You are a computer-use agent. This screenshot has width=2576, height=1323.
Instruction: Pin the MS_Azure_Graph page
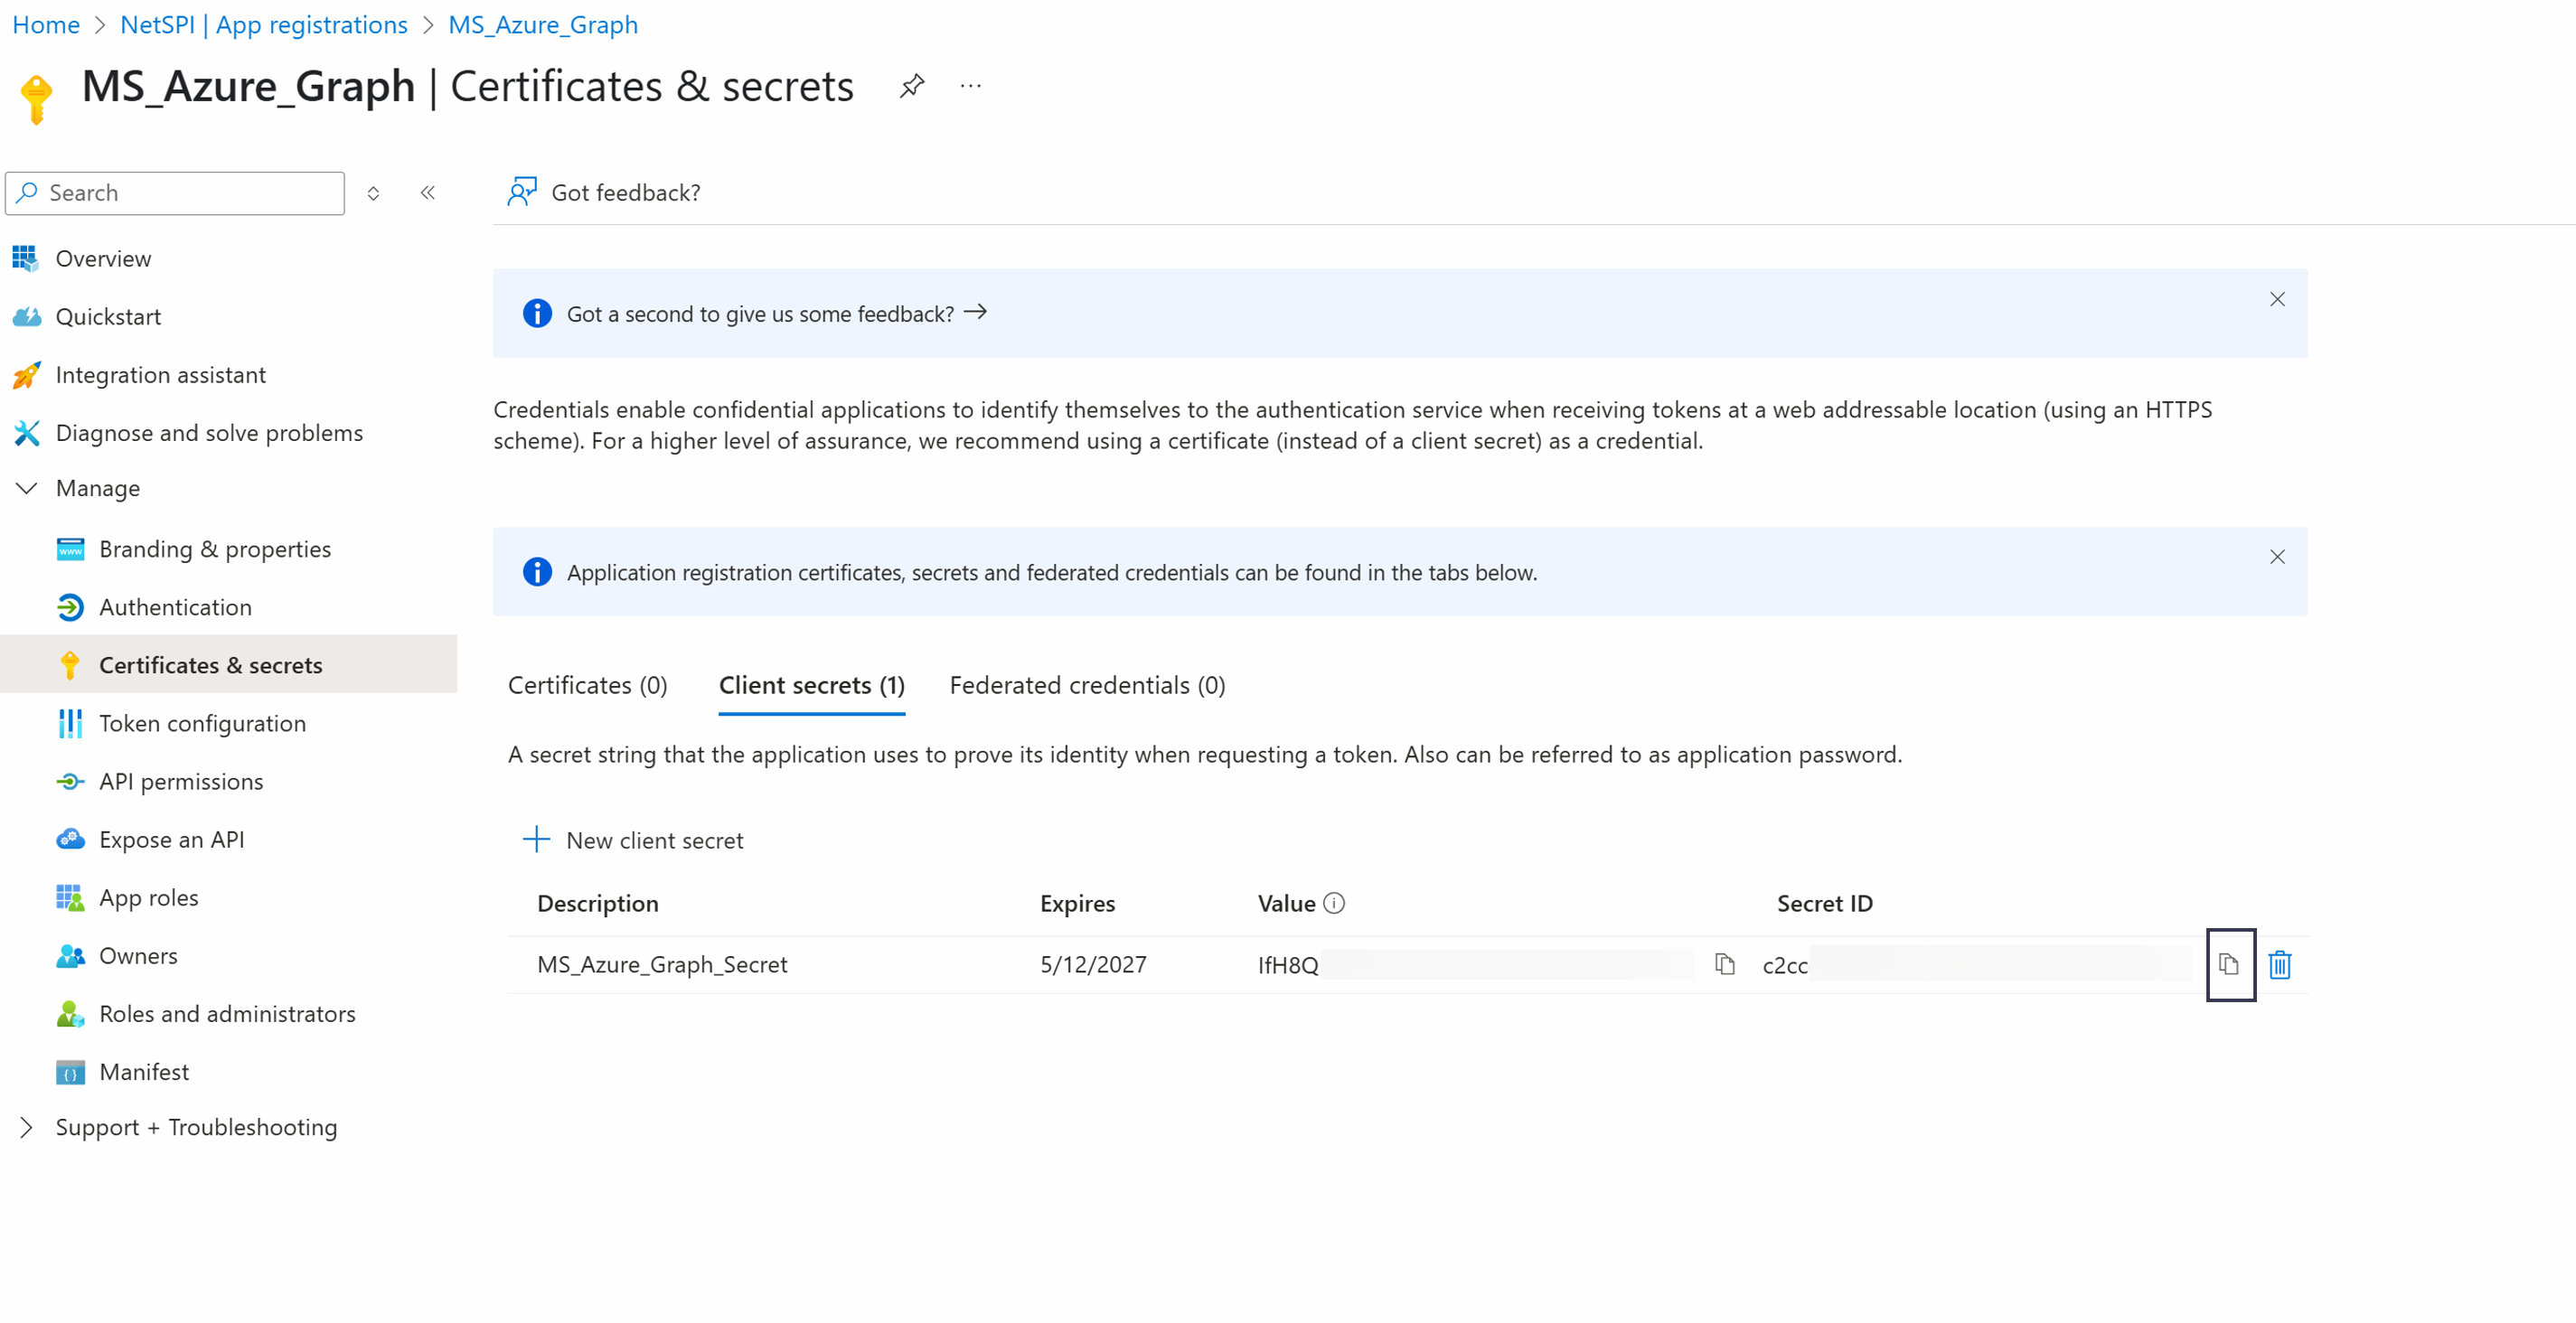(911, 86)
